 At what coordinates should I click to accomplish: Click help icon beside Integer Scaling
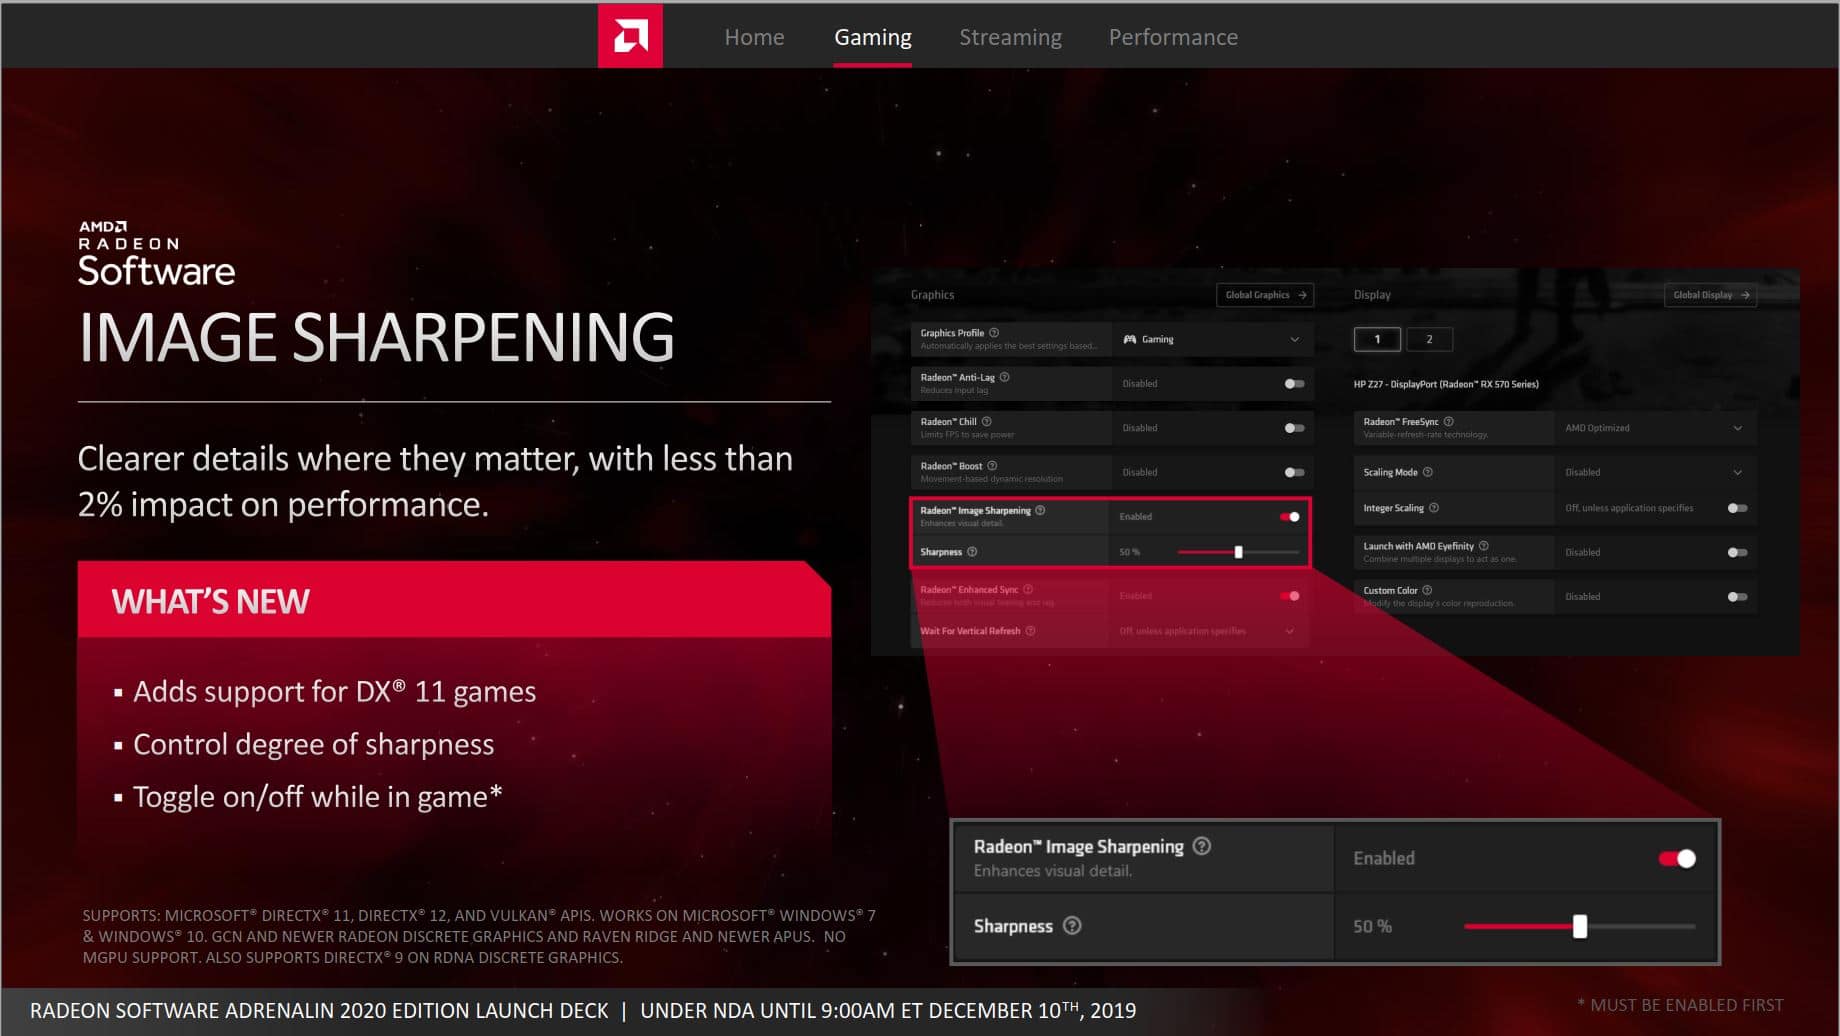point(1433,508)
